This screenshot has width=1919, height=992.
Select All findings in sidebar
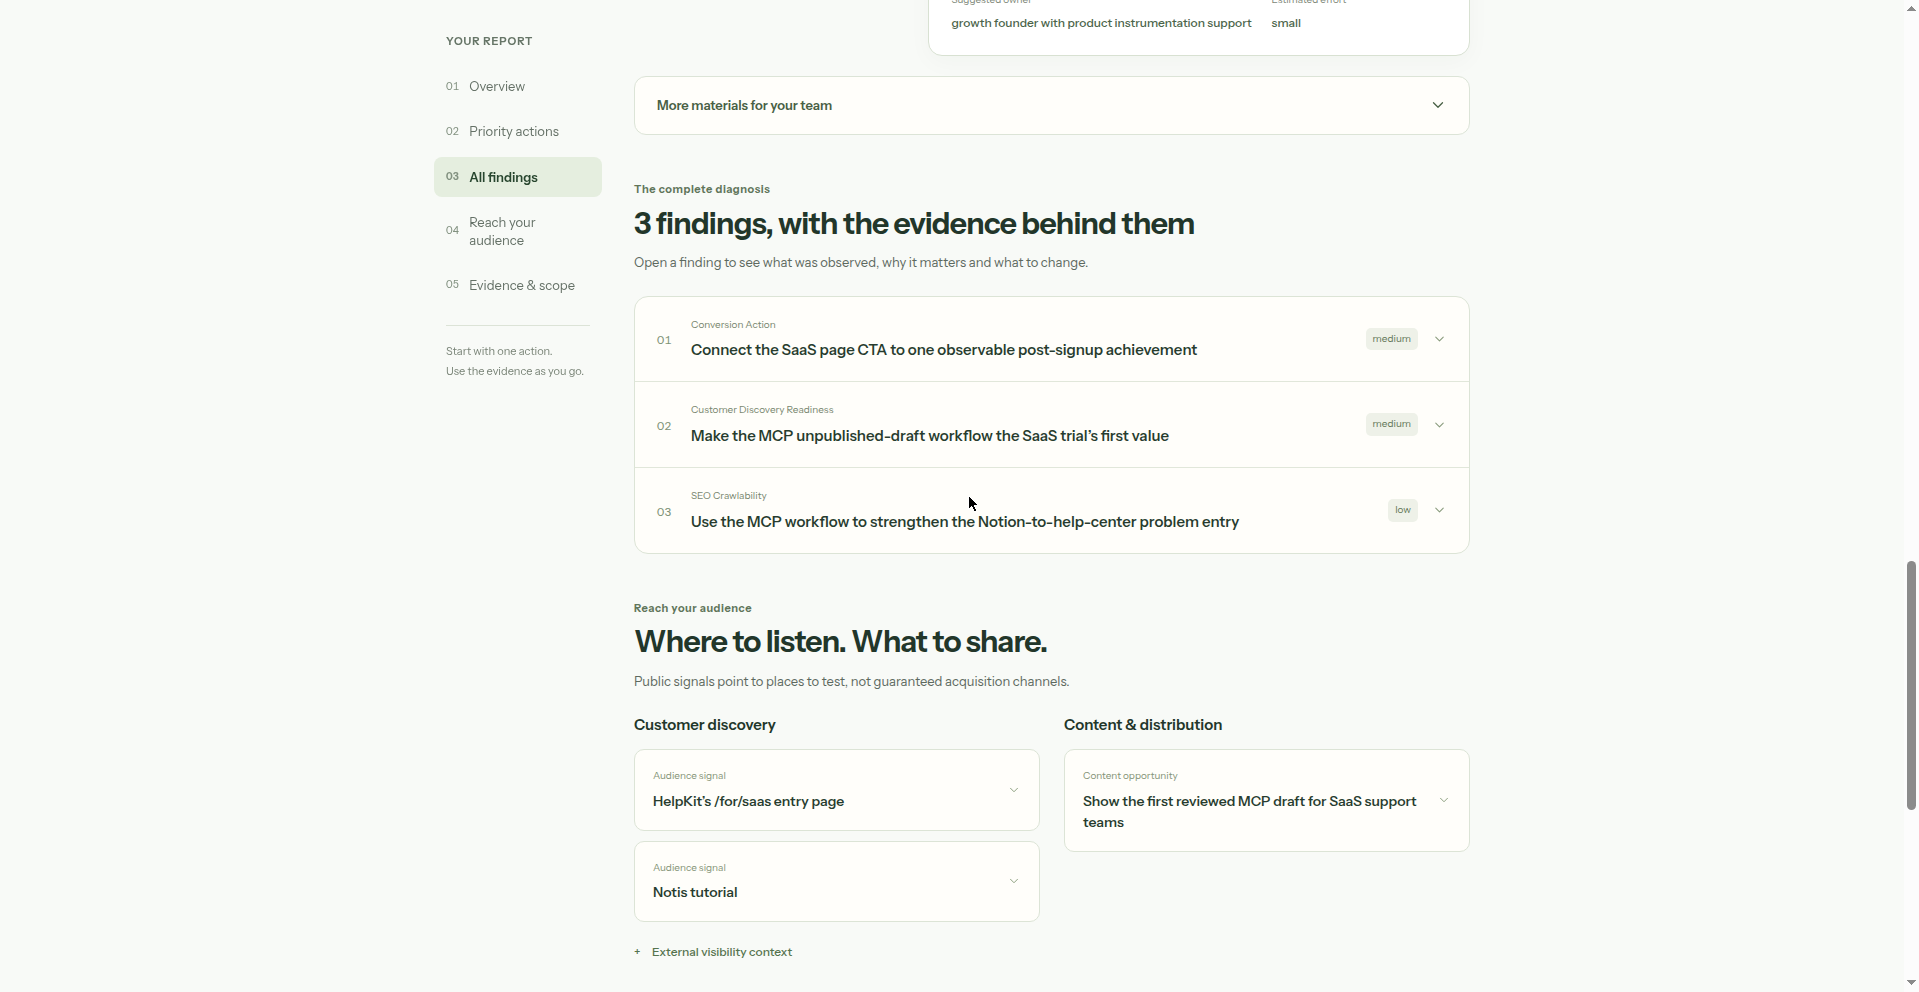517,177
